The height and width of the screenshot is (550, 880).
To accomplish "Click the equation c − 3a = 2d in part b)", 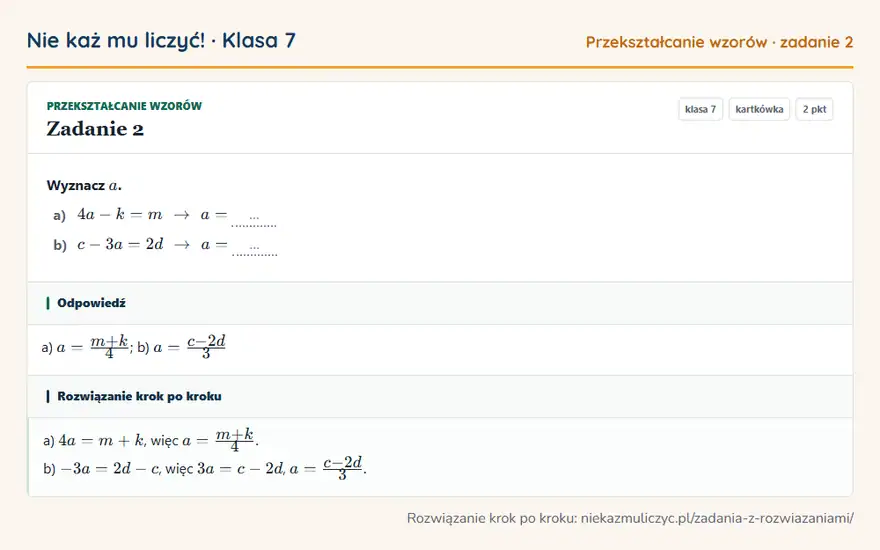I will (x=120, y=244).
